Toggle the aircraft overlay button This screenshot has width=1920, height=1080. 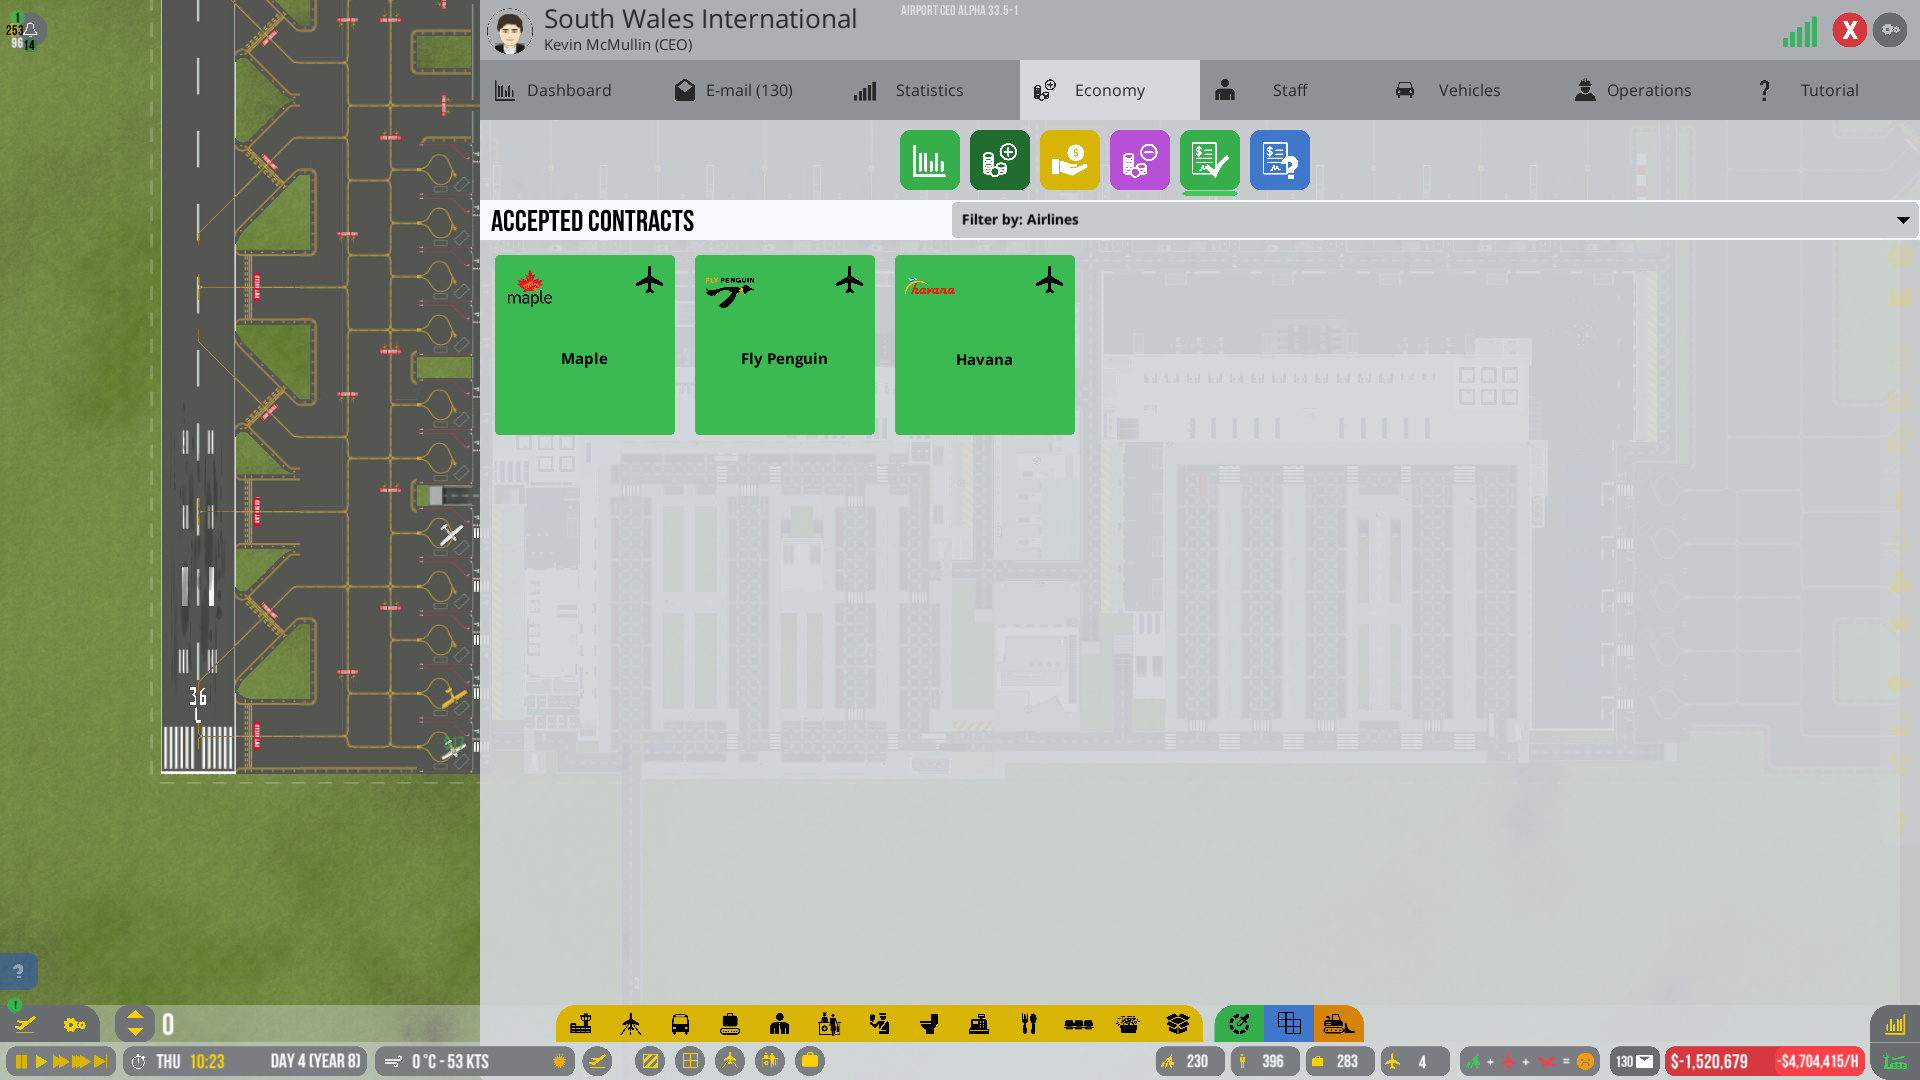click(730, 1061)
